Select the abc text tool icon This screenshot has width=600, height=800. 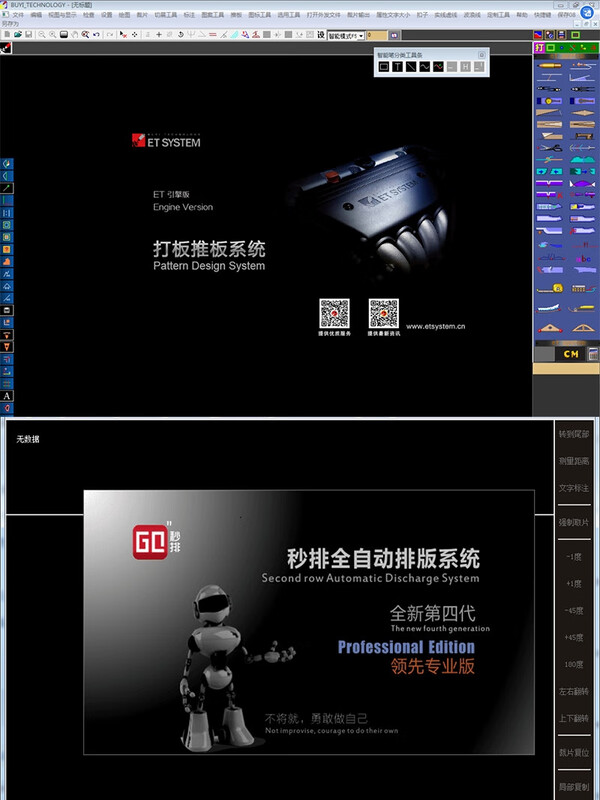582,259
